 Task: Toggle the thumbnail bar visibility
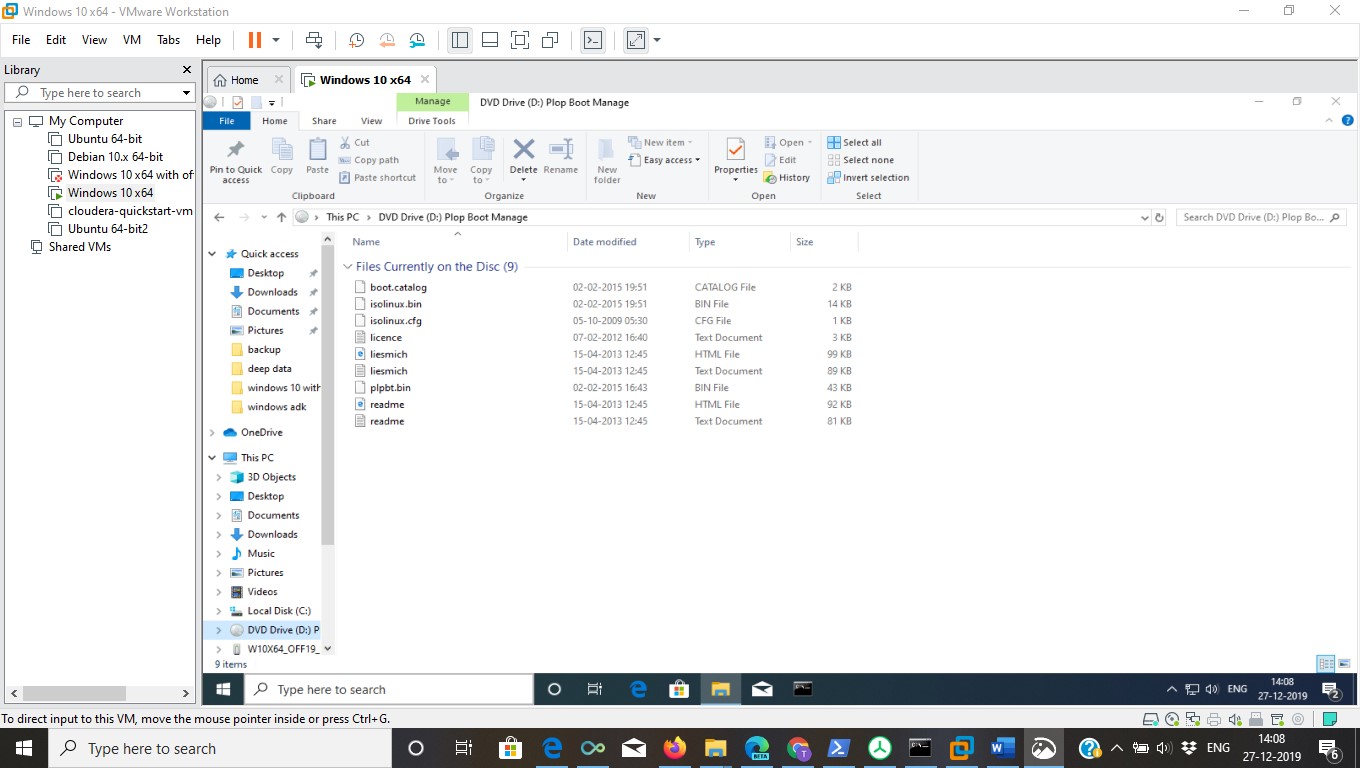click(489, 40)
